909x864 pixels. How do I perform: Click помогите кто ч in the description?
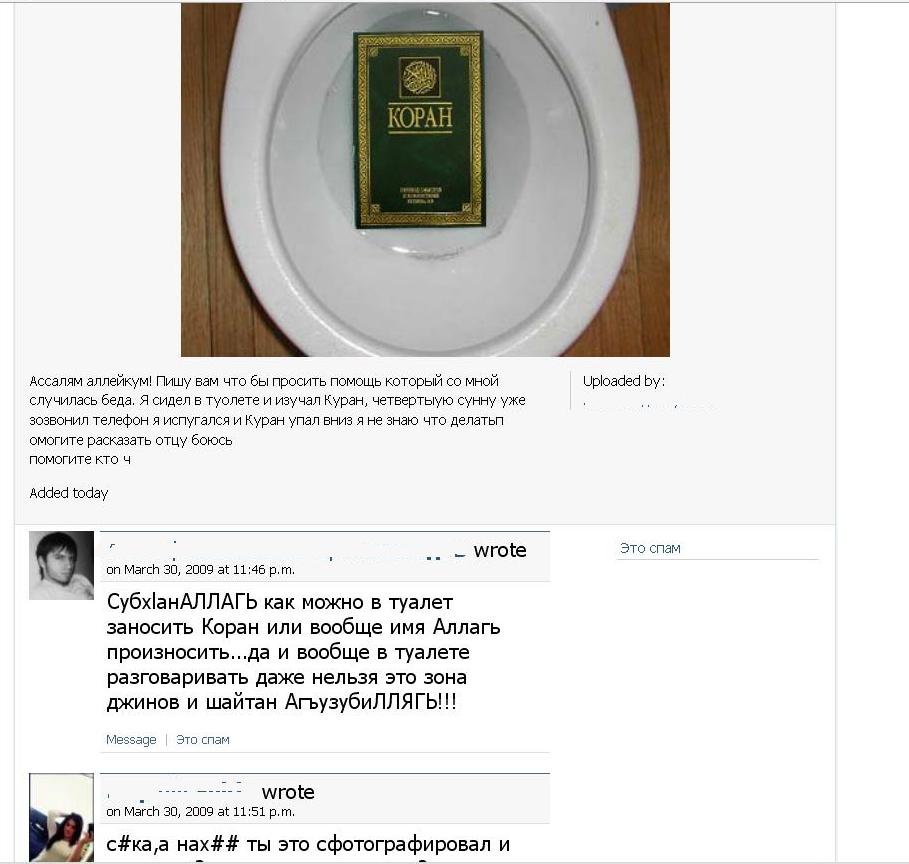point(80,459)
